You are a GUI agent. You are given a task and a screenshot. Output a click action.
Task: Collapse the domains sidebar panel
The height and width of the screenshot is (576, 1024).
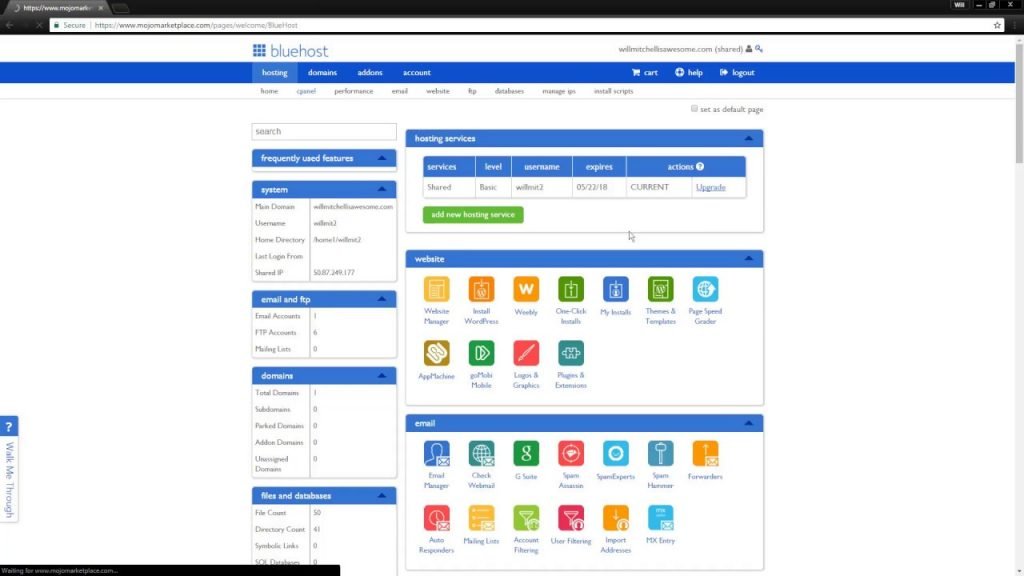coord(382,376)
